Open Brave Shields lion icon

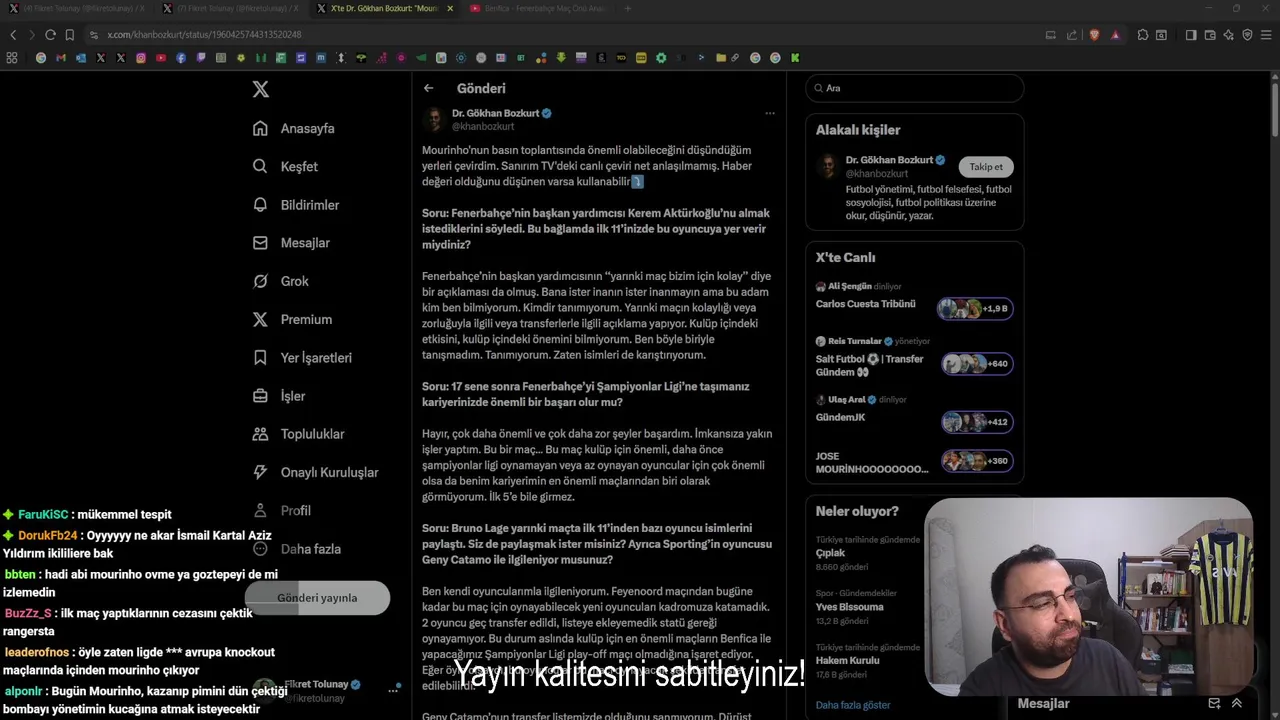pyautogui.click(x=1094, y=35)
